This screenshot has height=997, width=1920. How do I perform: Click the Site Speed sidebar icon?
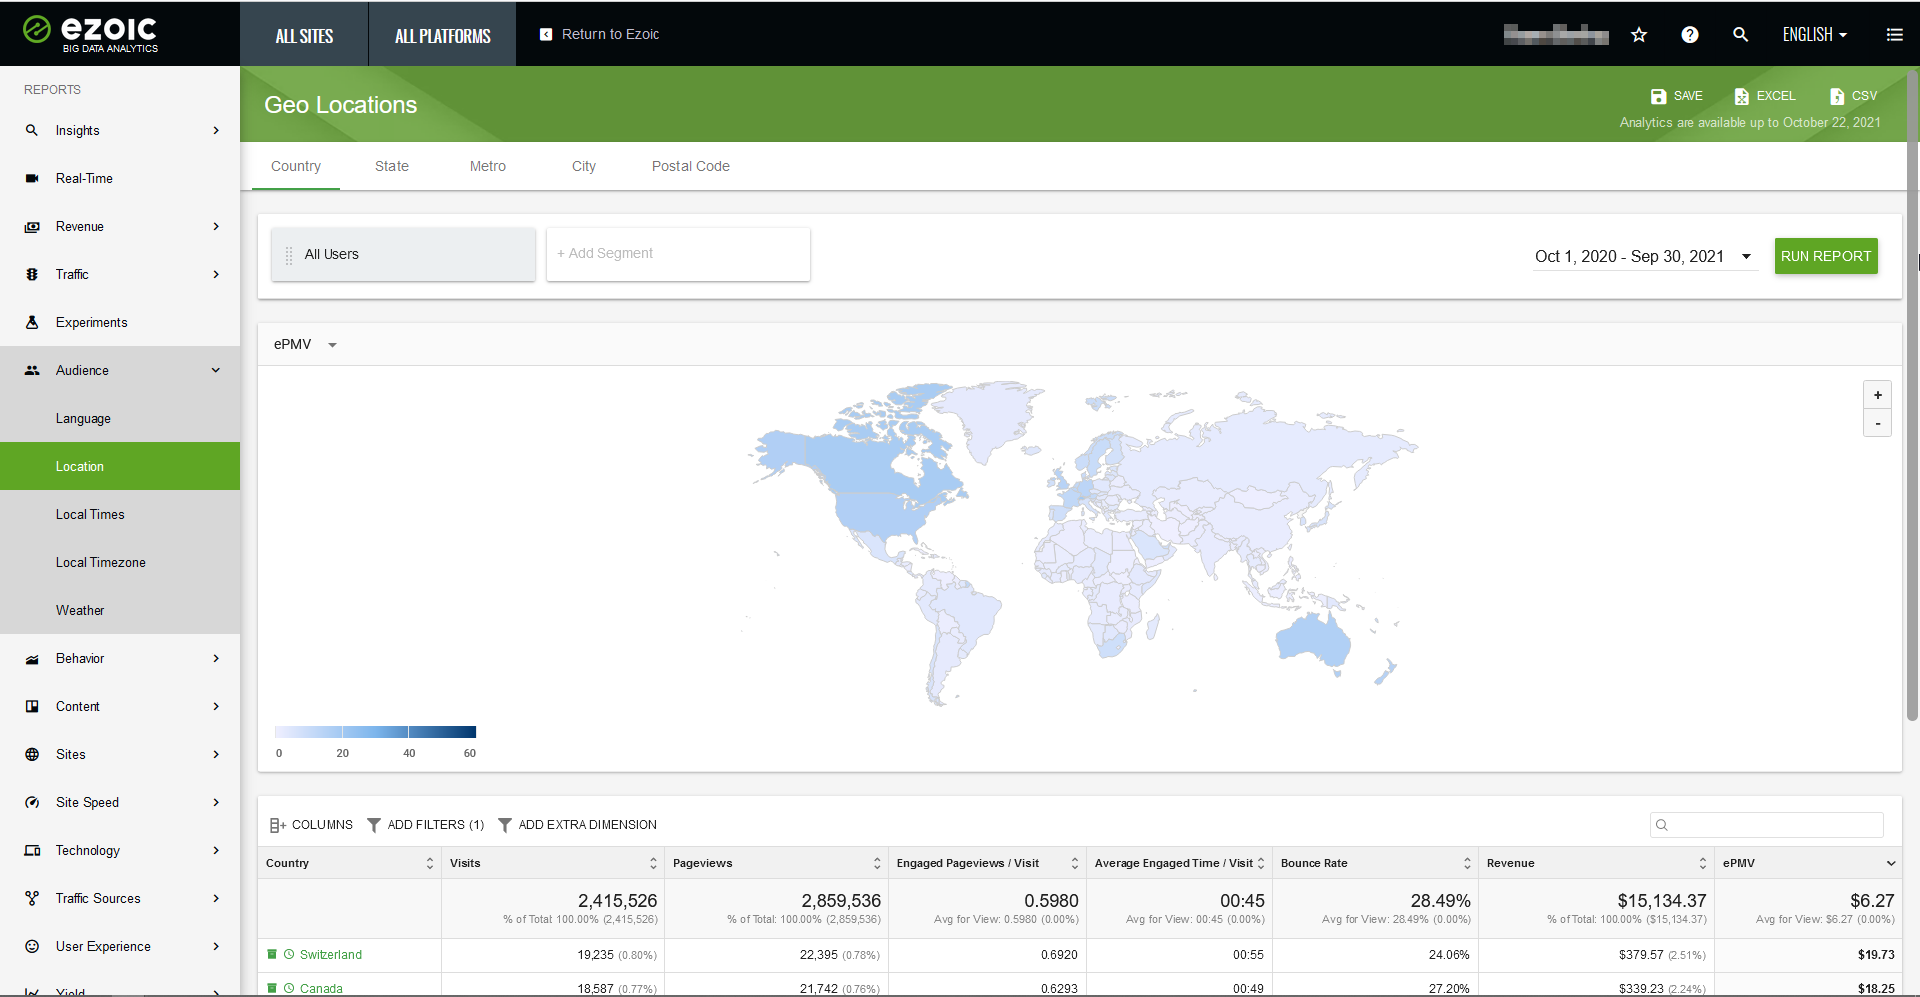pos(33,802)
